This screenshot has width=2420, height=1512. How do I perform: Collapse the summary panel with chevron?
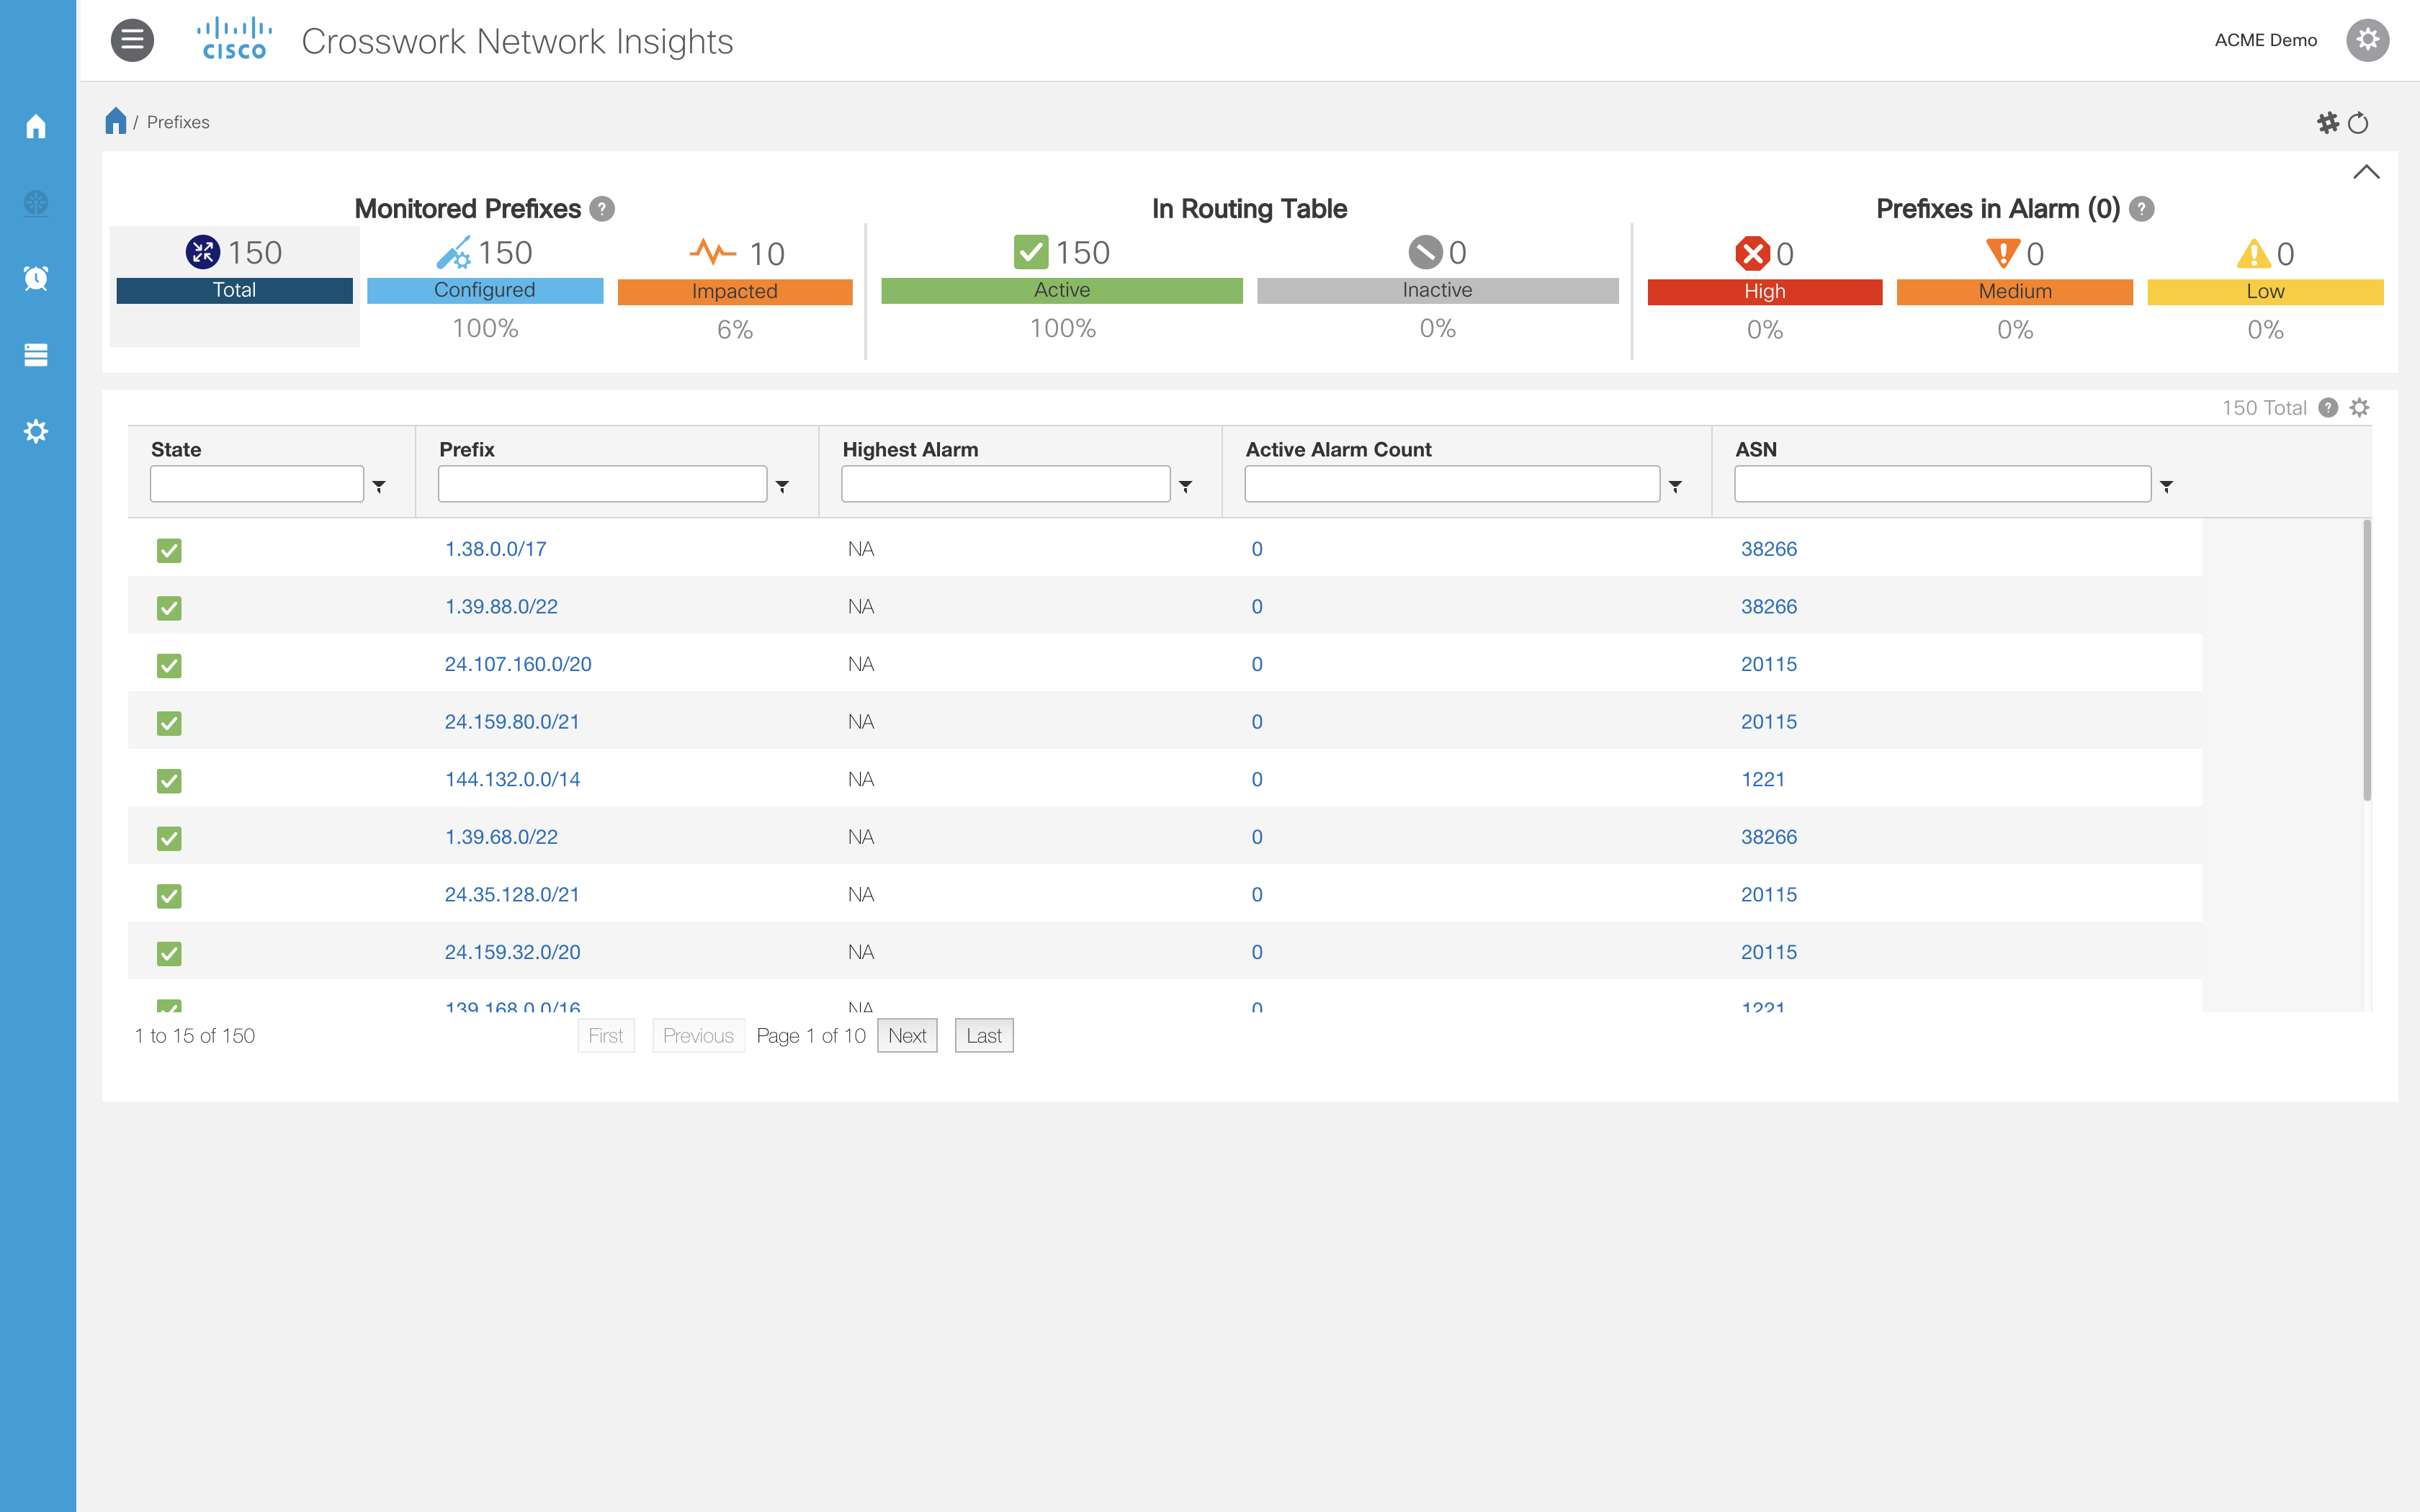click(2366, 172)
